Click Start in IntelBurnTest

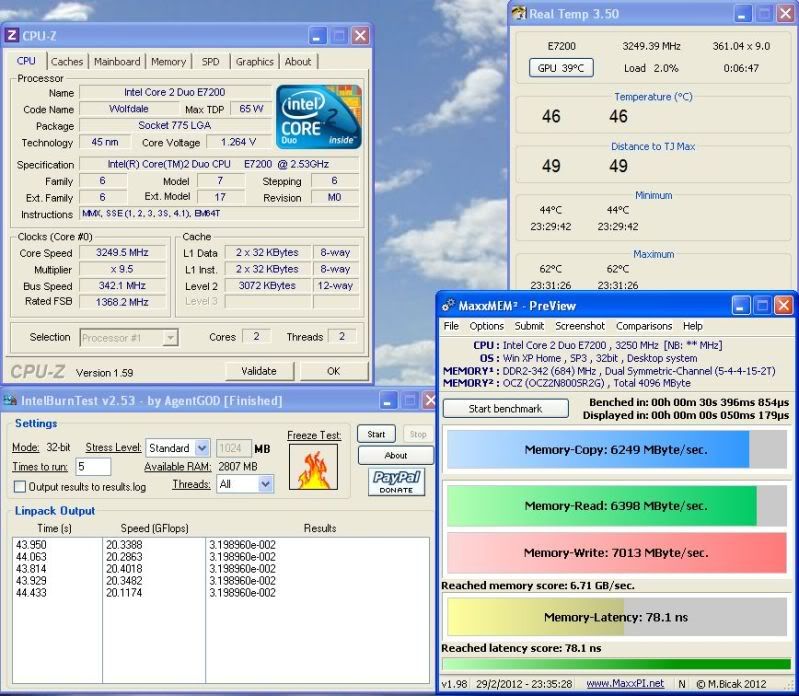coord(376,434)
